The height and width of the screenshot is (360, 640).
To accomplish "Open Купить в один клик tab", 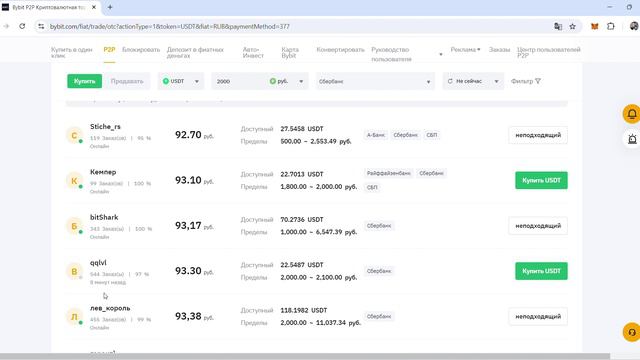I will click(x=72, y=52).
